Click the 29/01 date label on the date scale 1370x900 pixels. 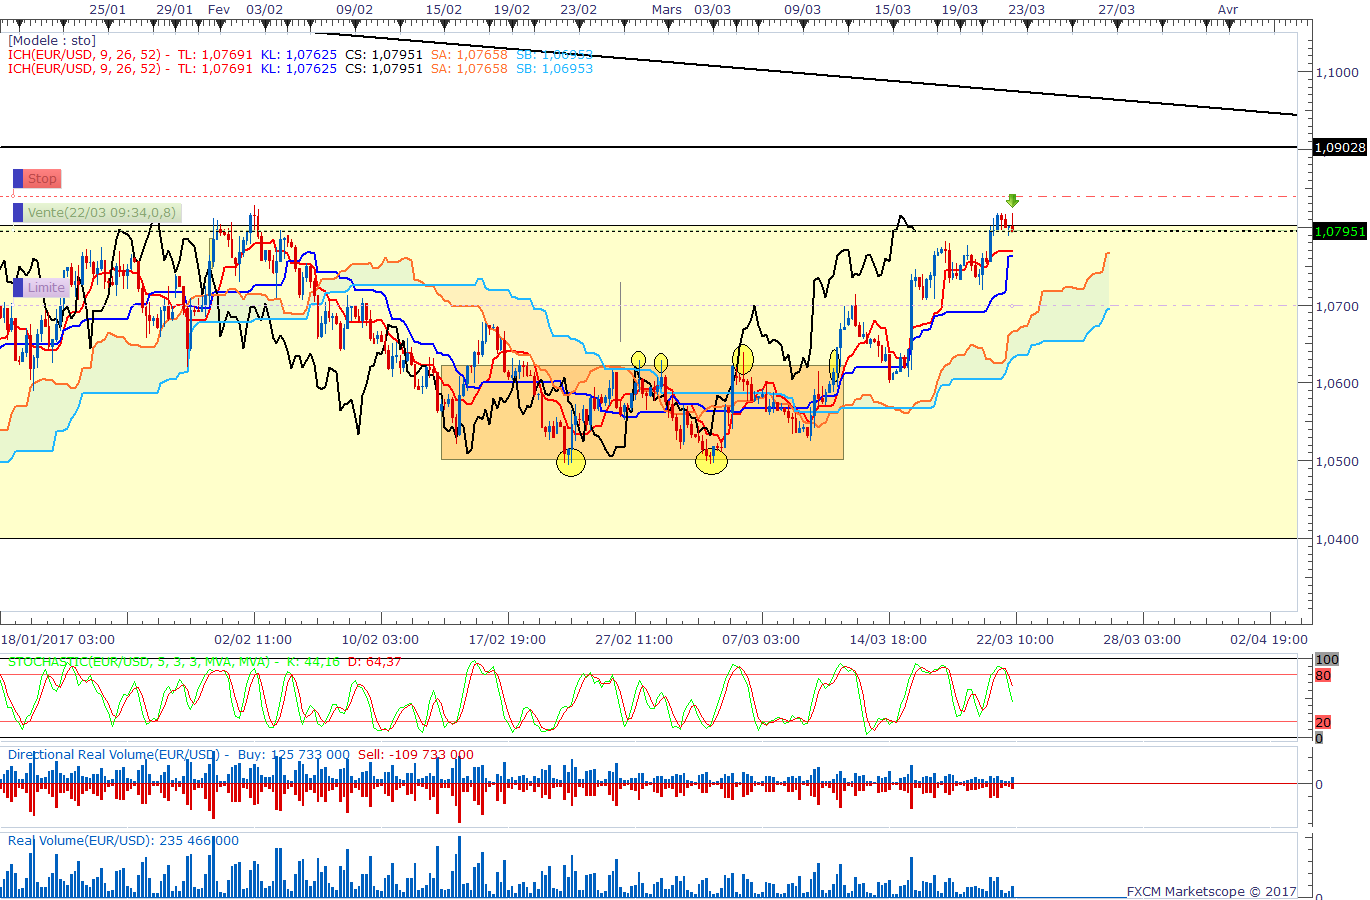[x=175, y=10]
